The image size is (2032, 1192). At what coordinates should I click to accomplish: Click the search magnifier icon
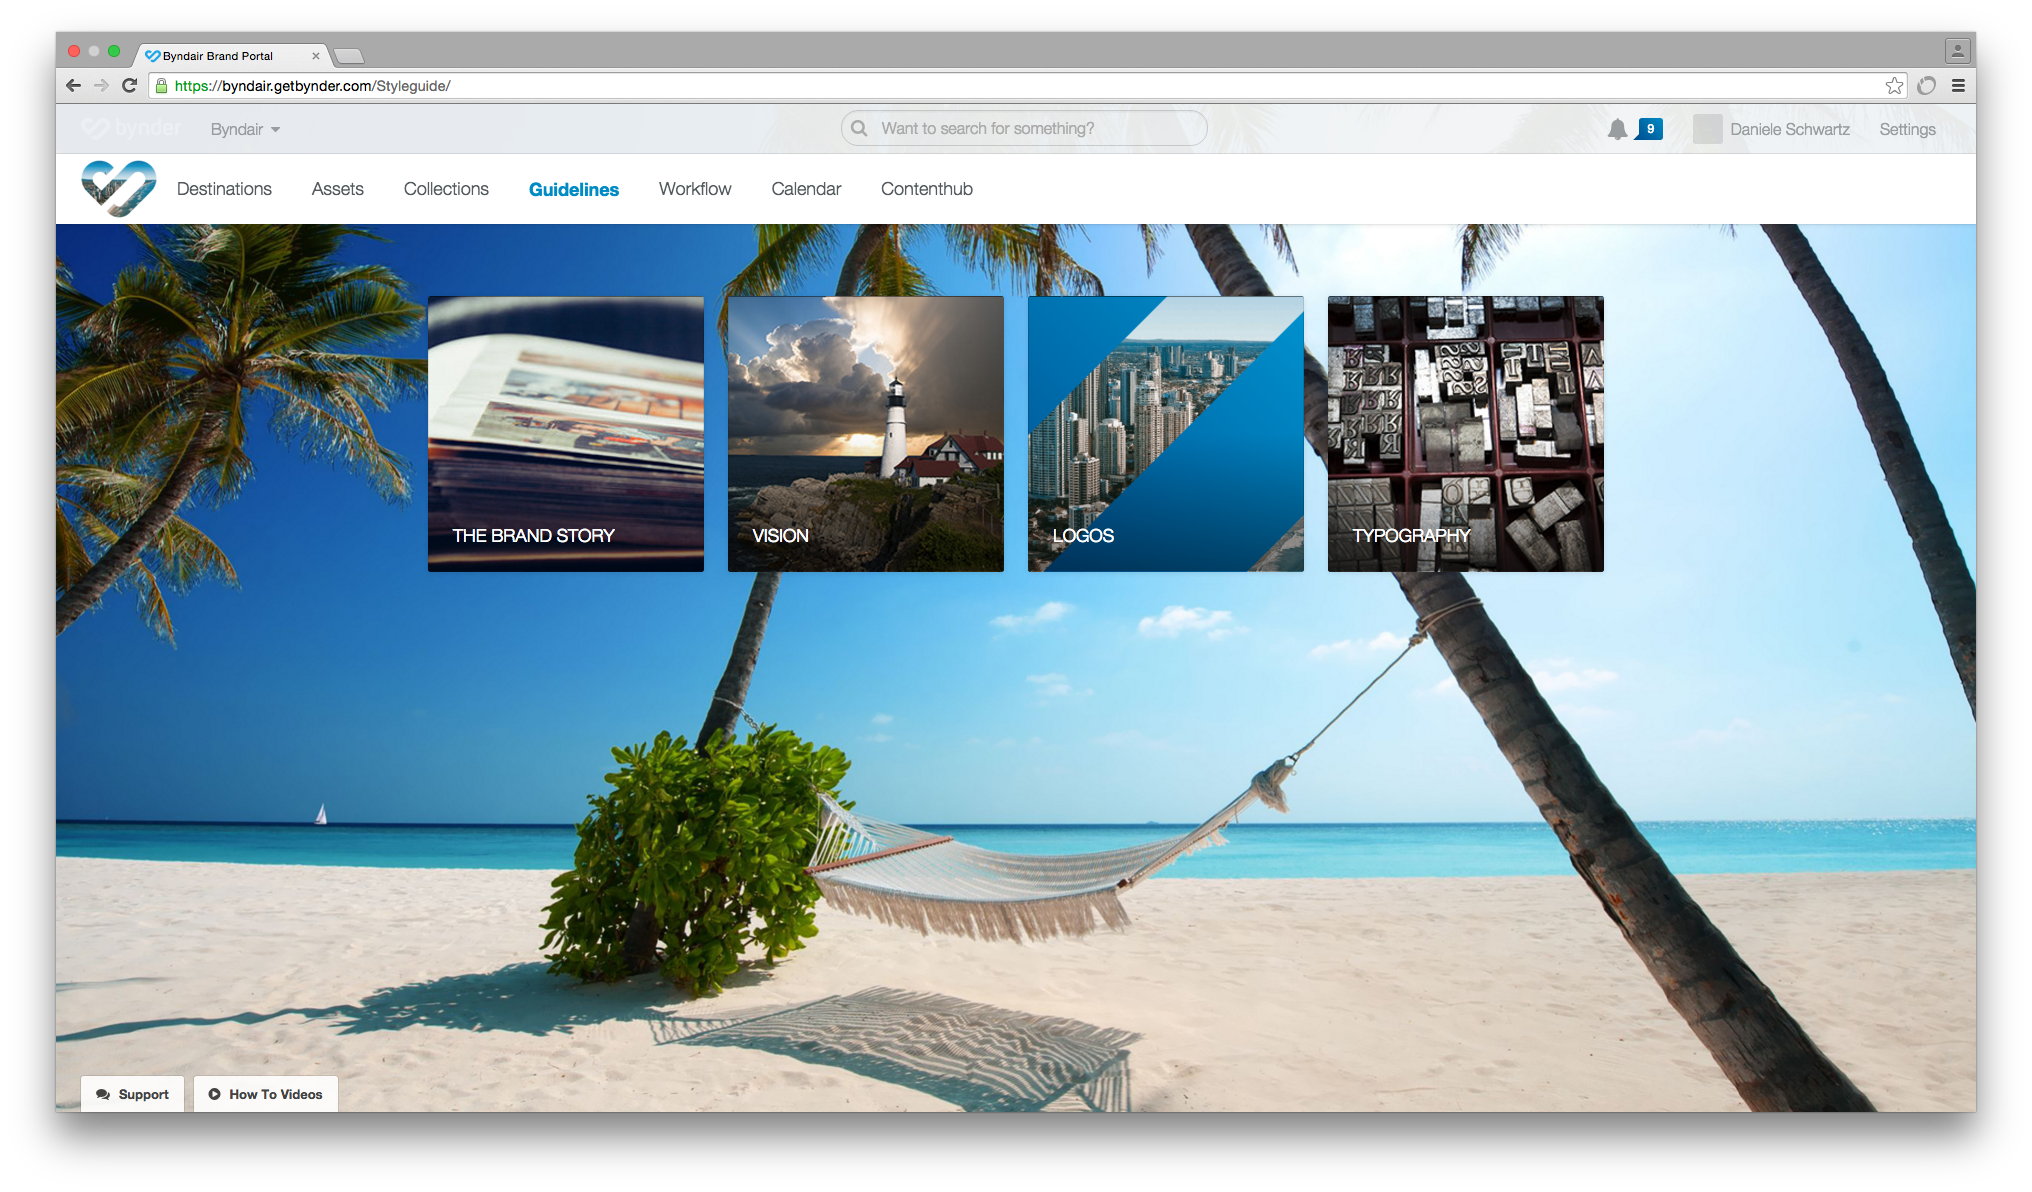coord(859,128)
